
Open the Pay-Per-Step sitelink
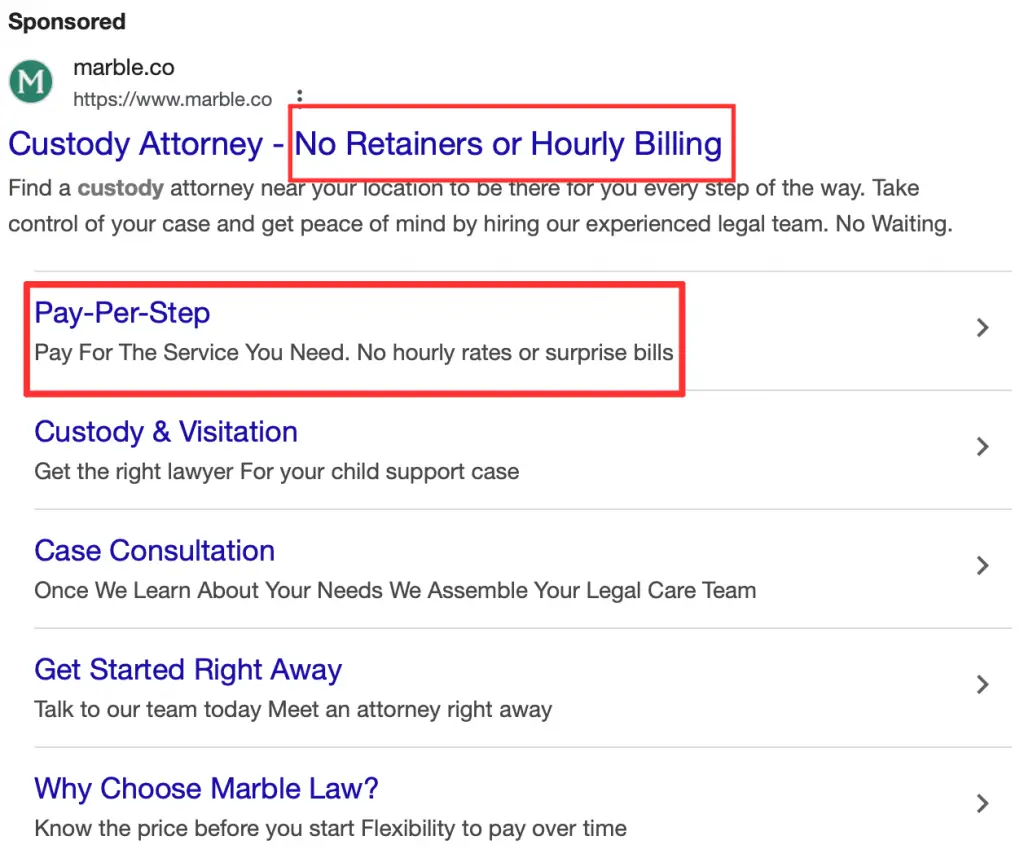point(121,313)
